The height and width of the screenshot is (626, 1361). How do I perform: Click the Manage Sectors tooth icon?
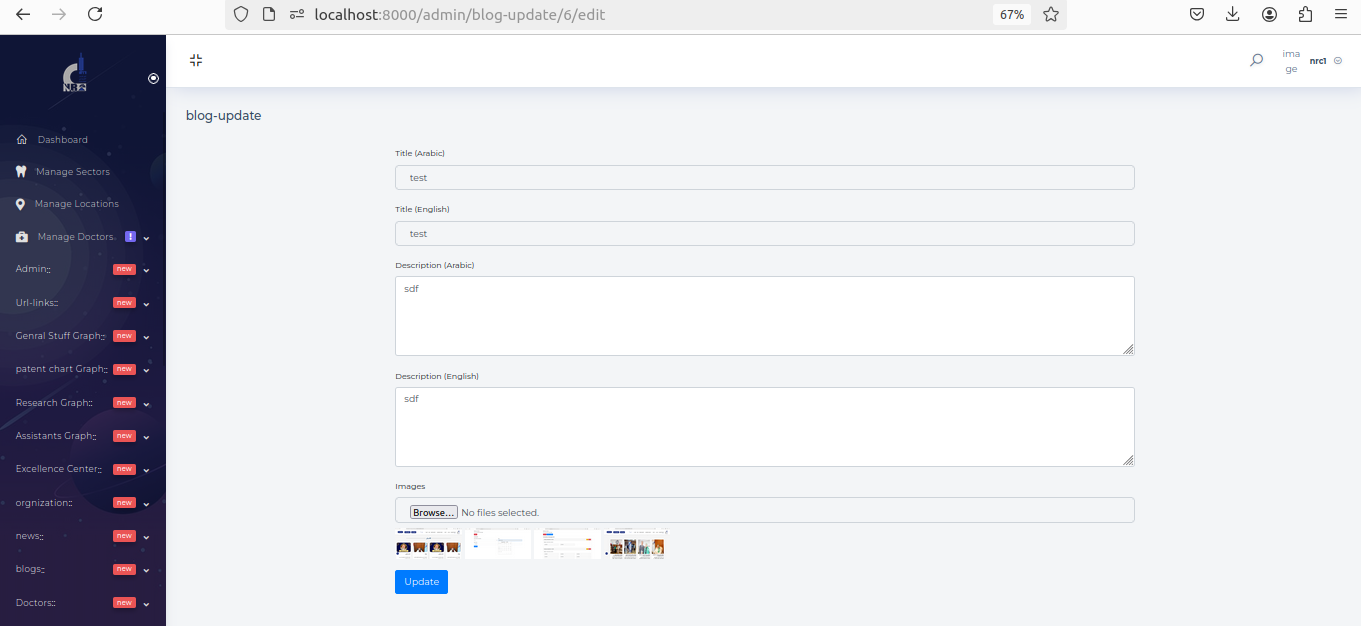coord(21,172)
